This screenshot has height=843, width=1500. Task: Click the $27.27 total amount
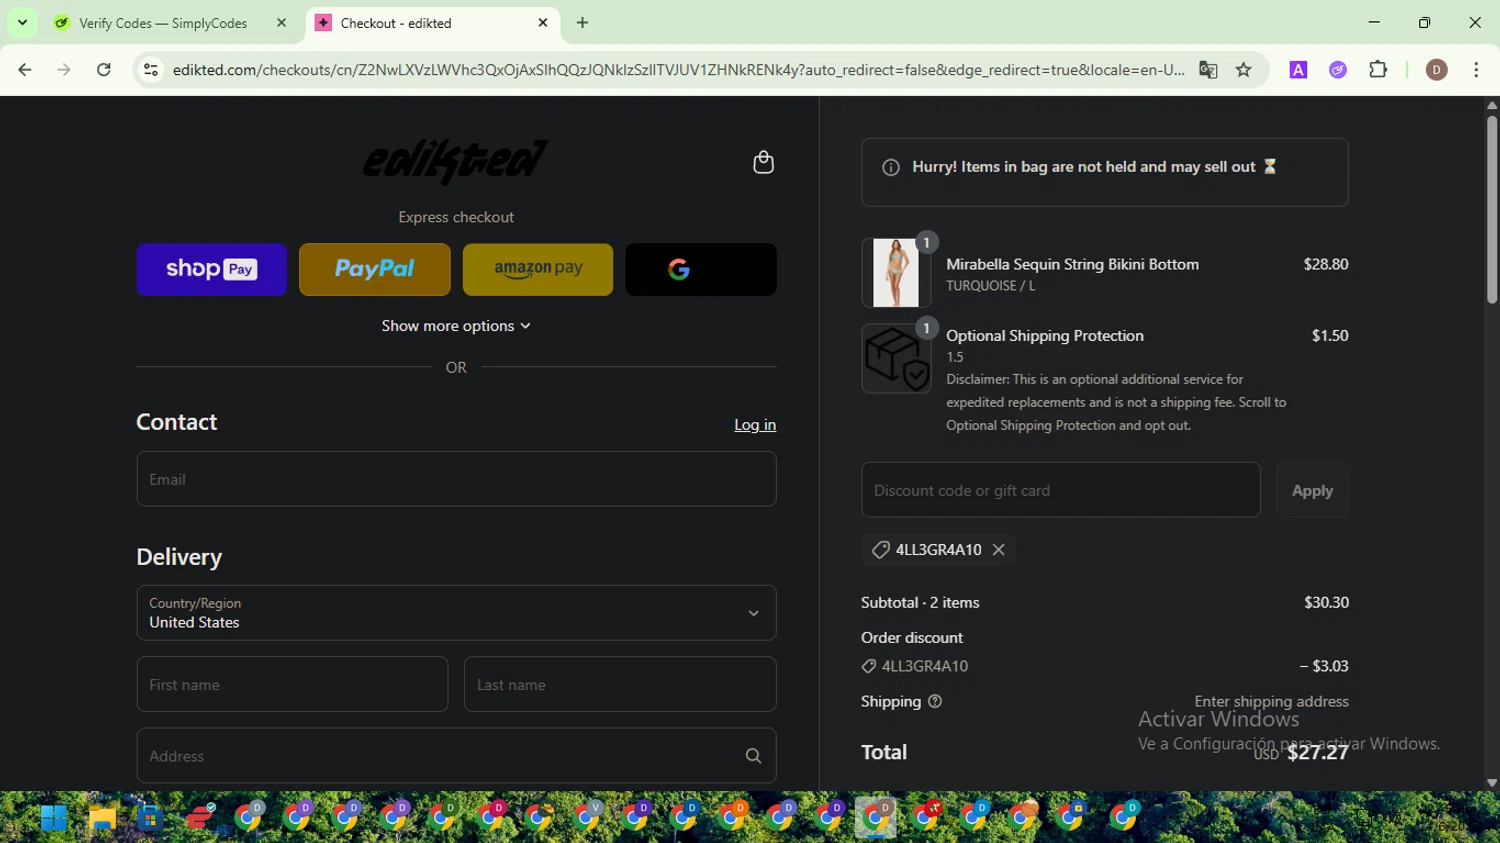click(1317, 753)
